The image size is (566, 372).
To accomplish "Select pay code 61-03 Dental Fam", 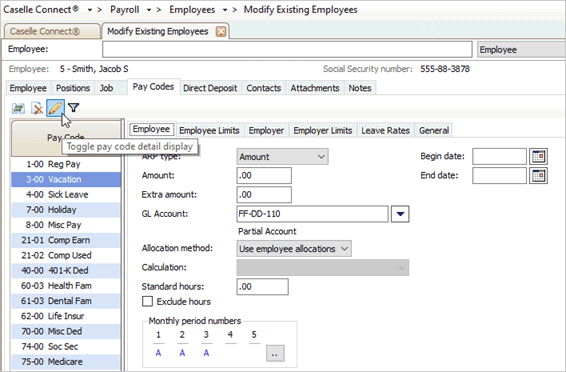I will [x=66, y=301].
